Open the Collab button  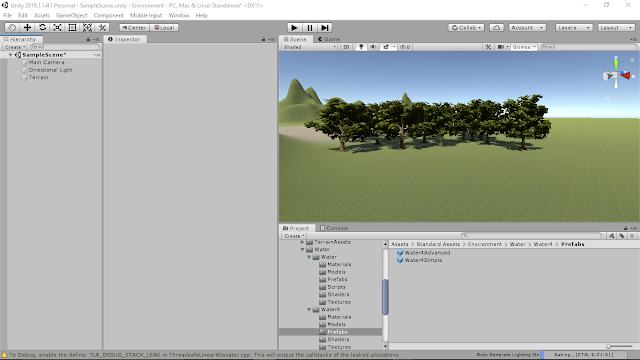pos(466,28)
